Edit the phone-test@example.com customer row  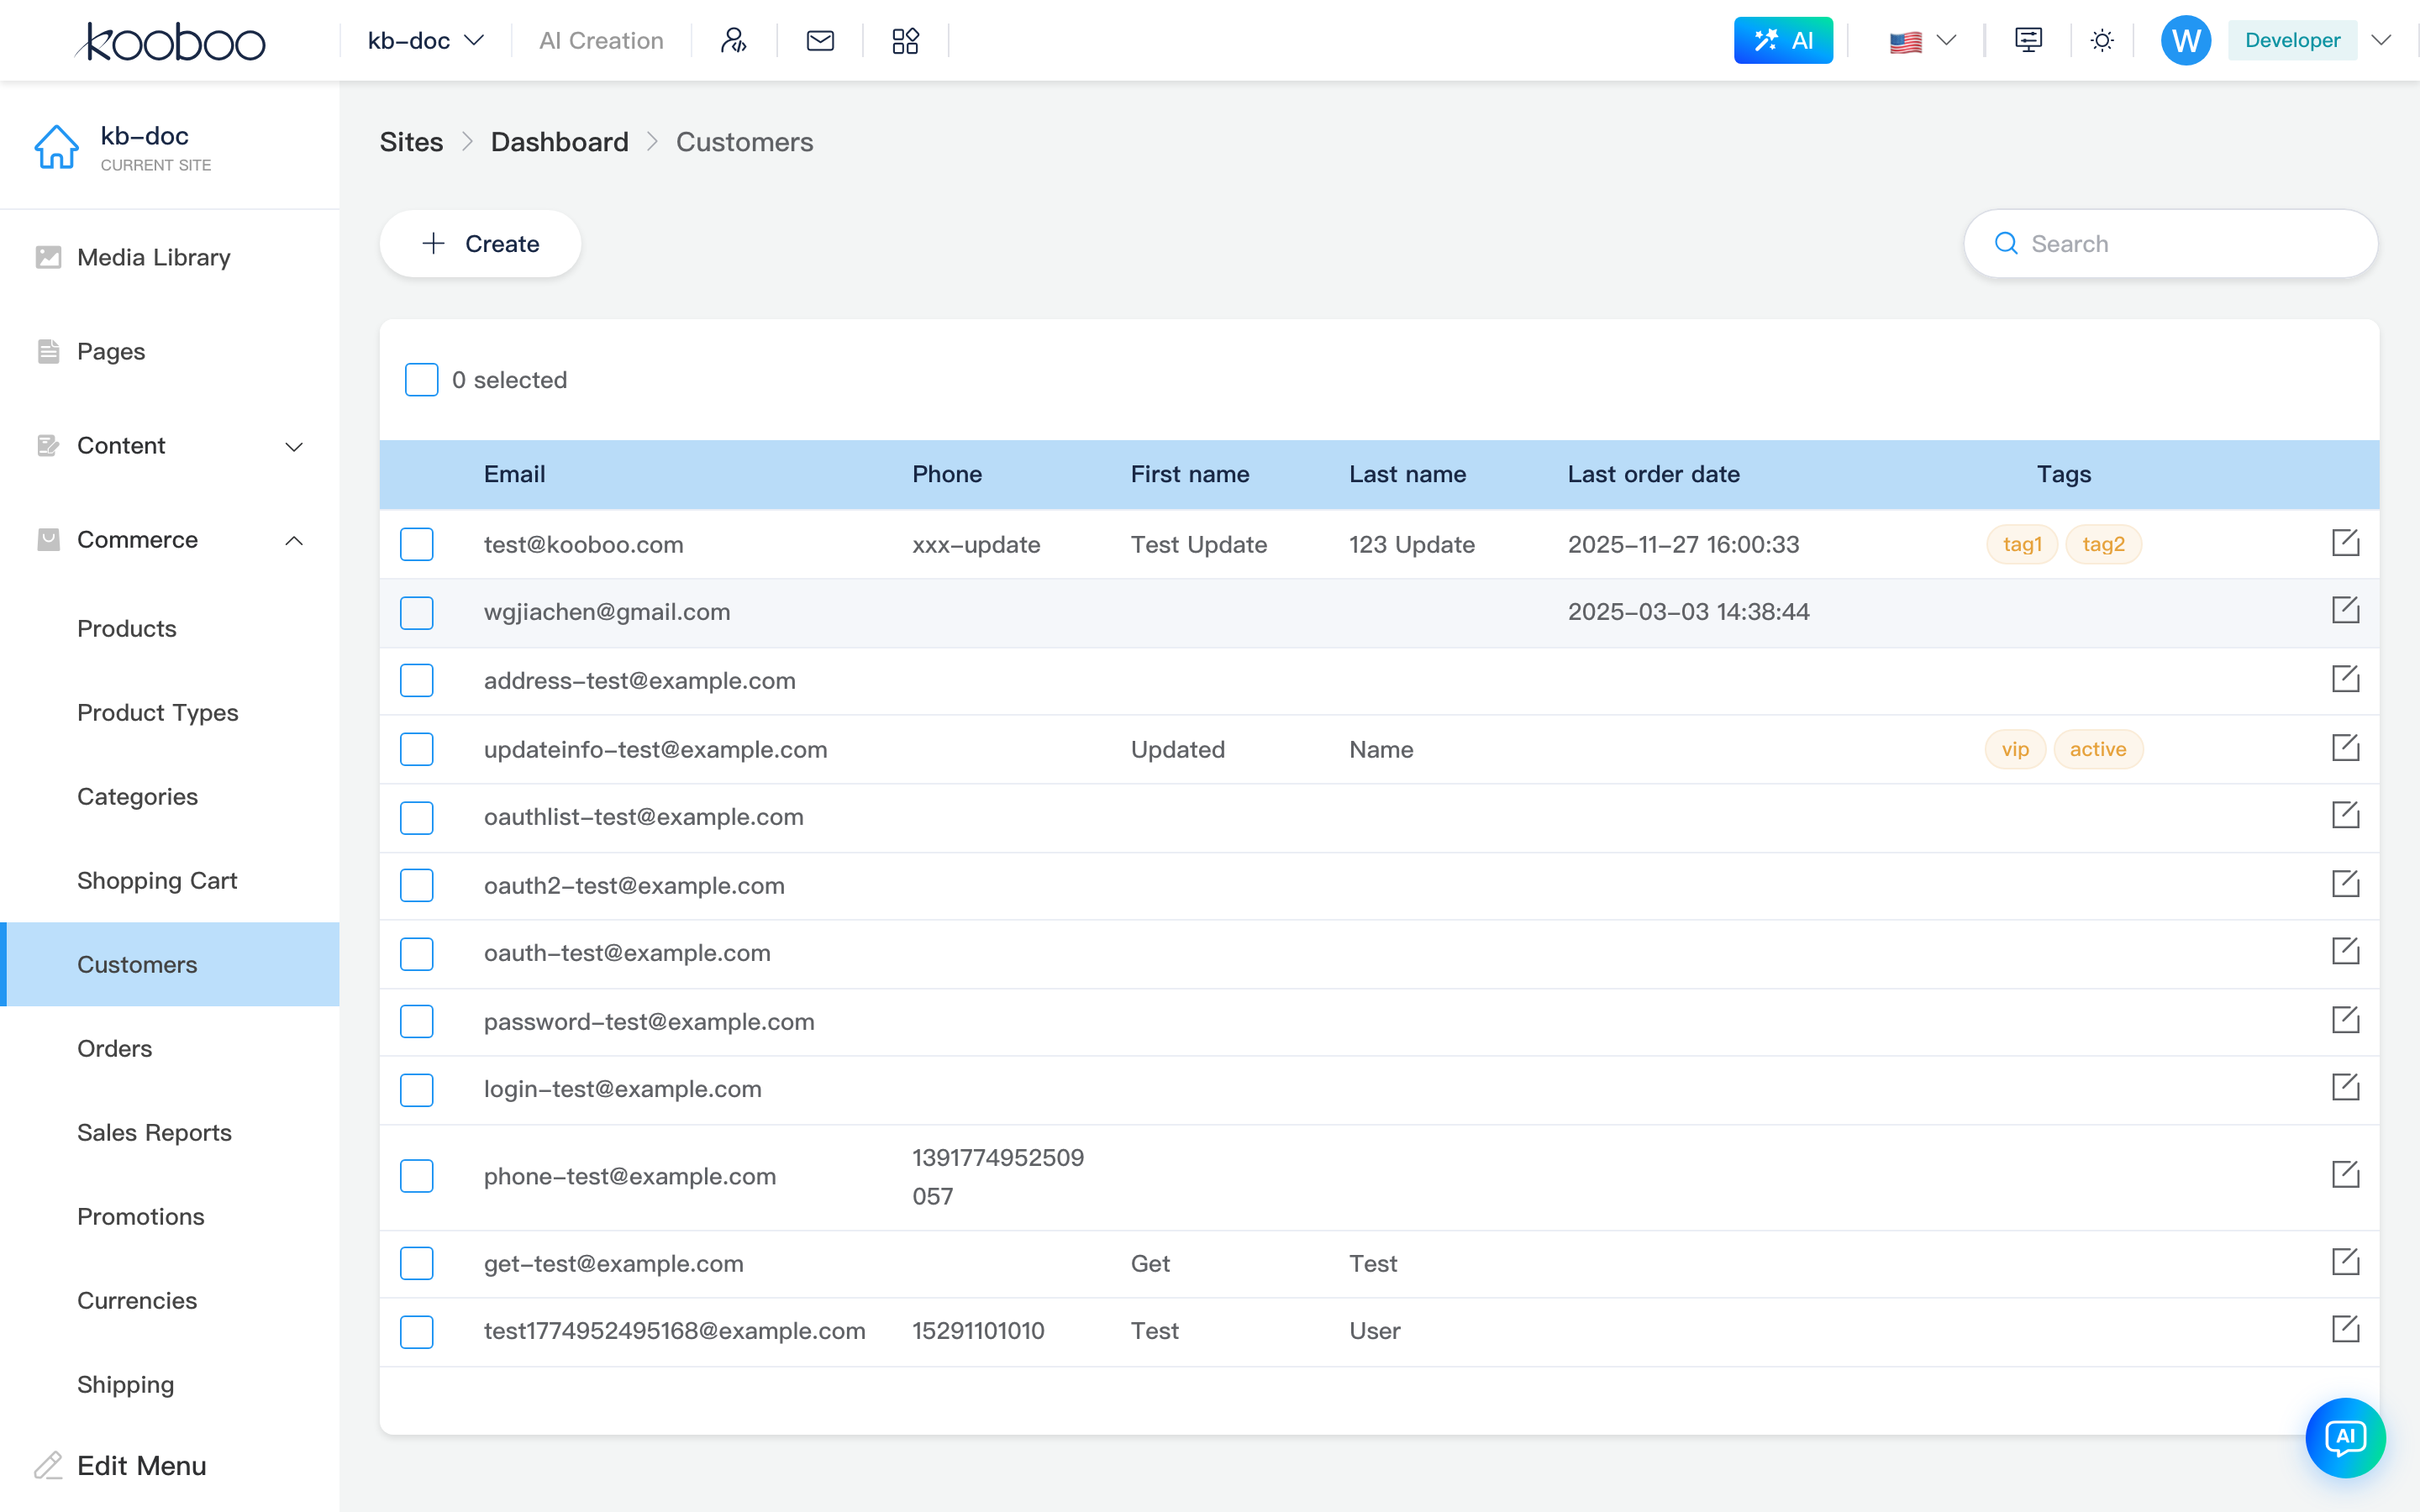(2345, 1174)
